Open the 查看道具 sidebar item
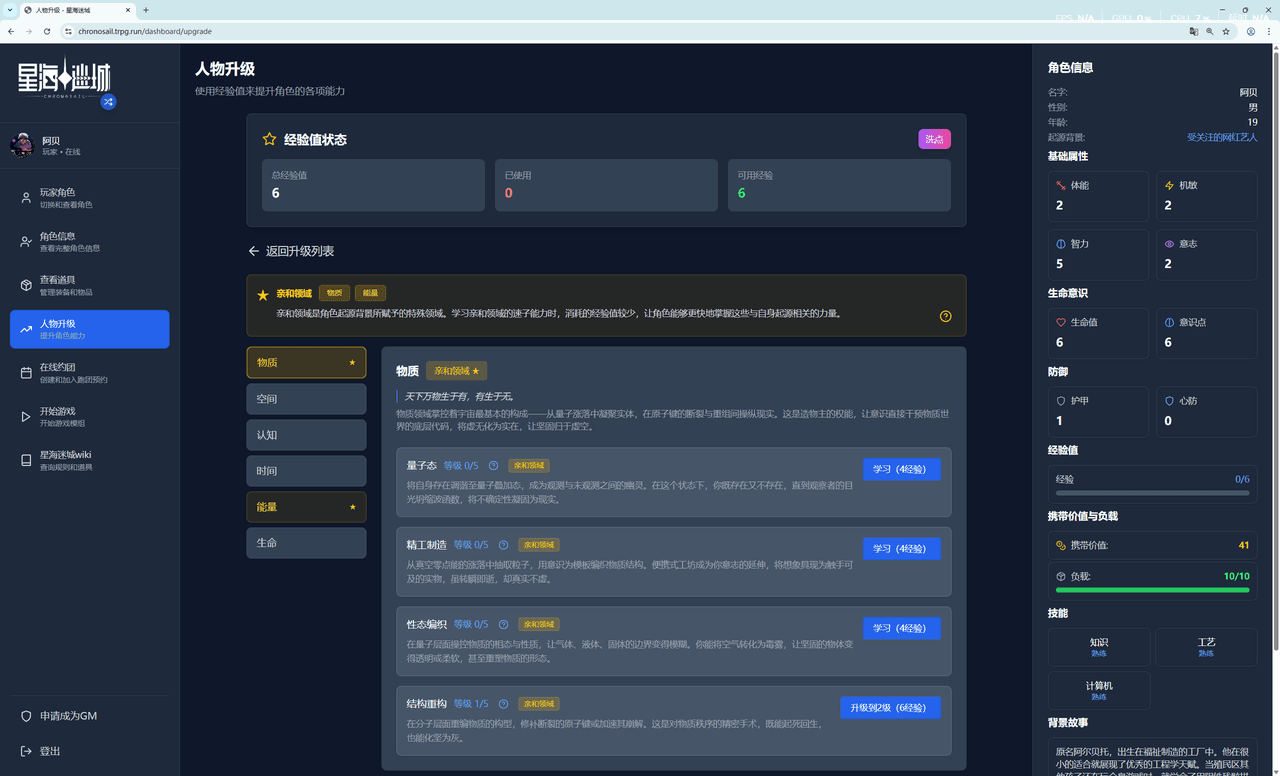The image size is (1280, 776). 90,285
